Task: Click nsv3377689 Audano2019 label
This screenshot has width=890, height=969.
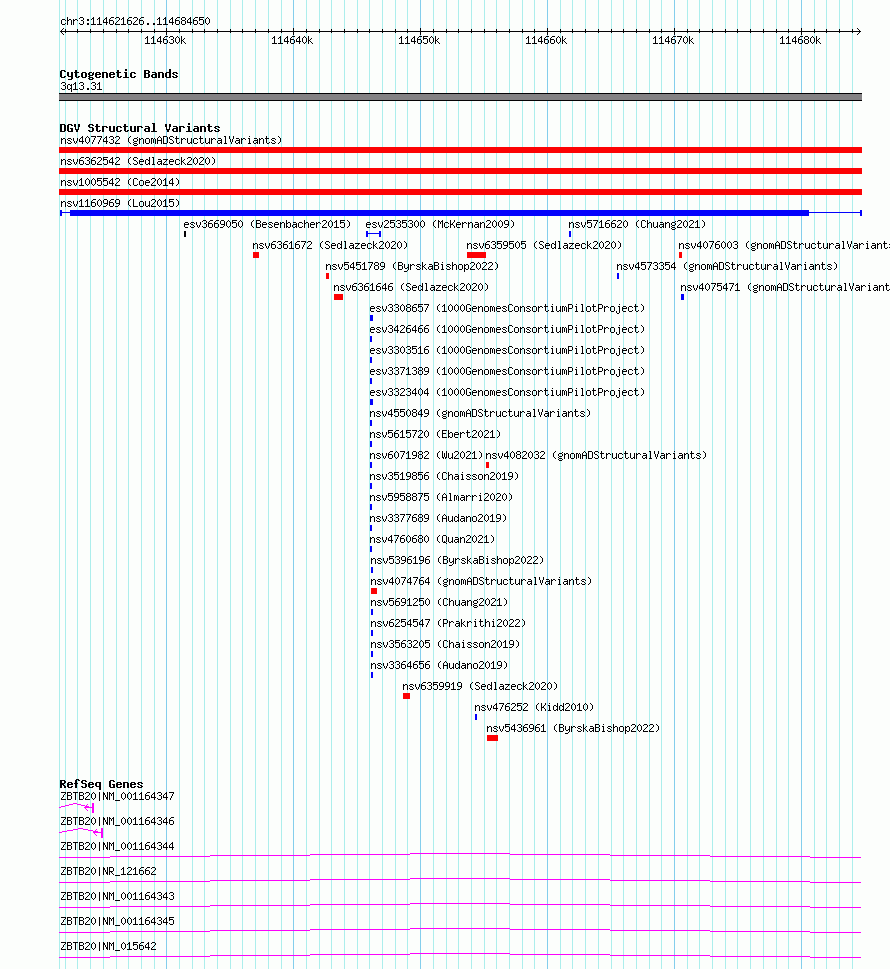Action: [x=438, y=518]
